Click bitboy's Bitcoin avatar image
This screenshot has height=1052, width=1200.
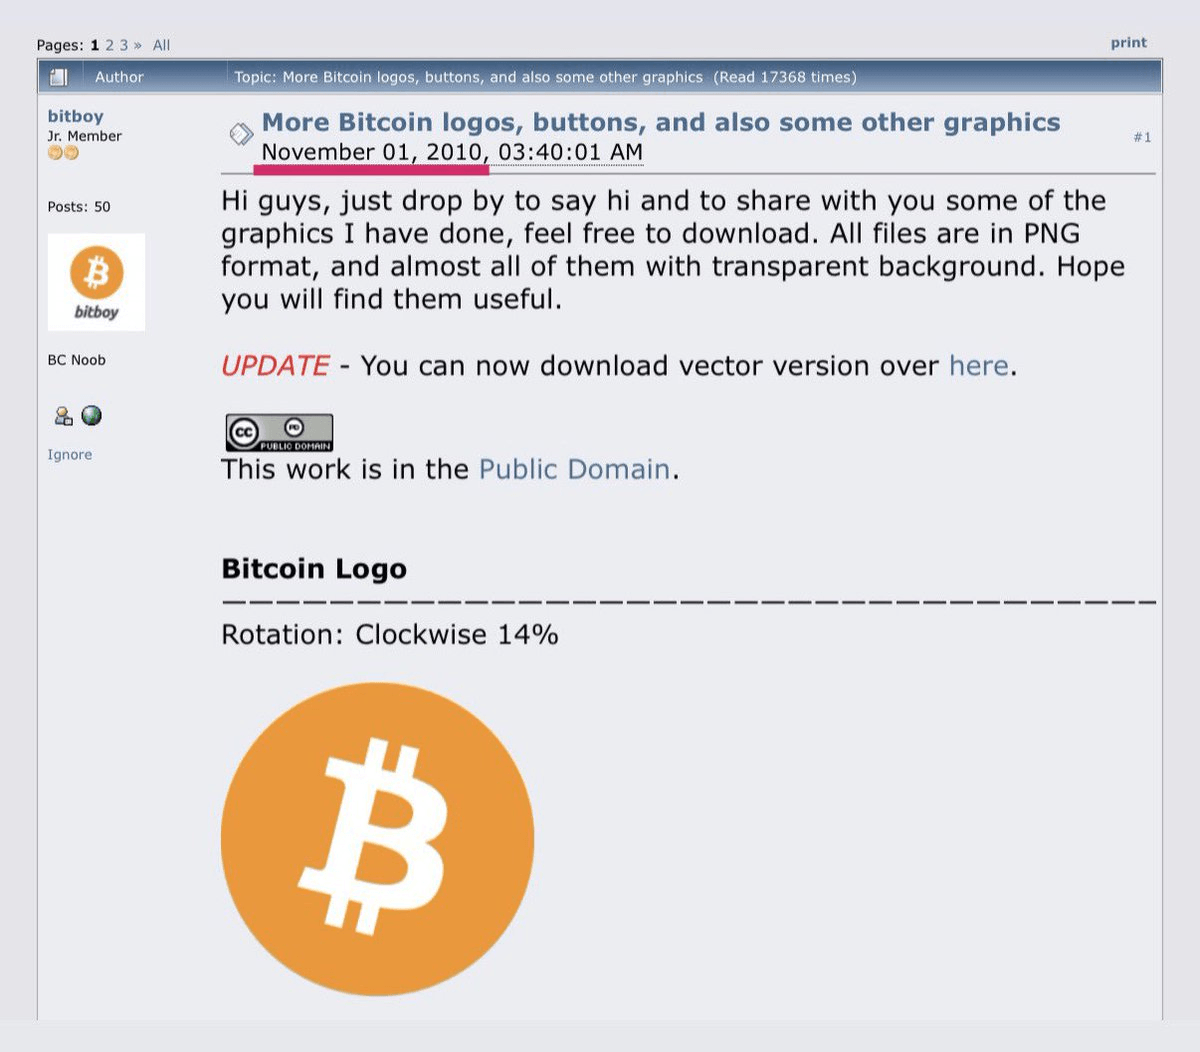(96, 282)
